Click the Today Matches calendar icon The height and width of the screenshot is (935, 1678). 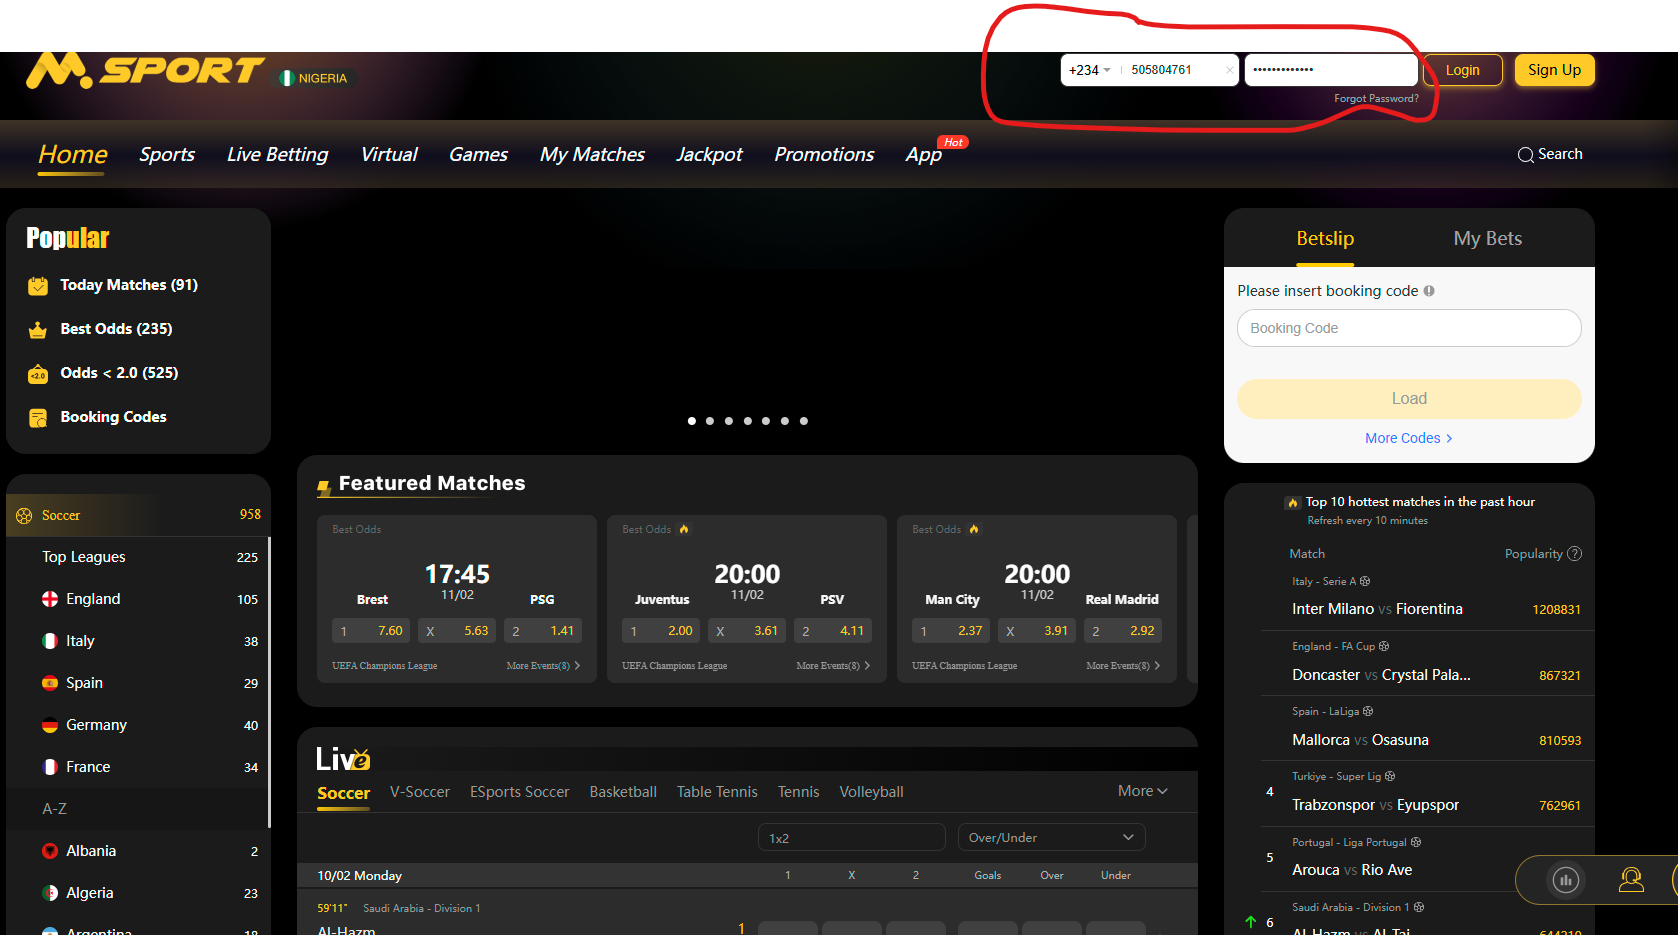37,285
